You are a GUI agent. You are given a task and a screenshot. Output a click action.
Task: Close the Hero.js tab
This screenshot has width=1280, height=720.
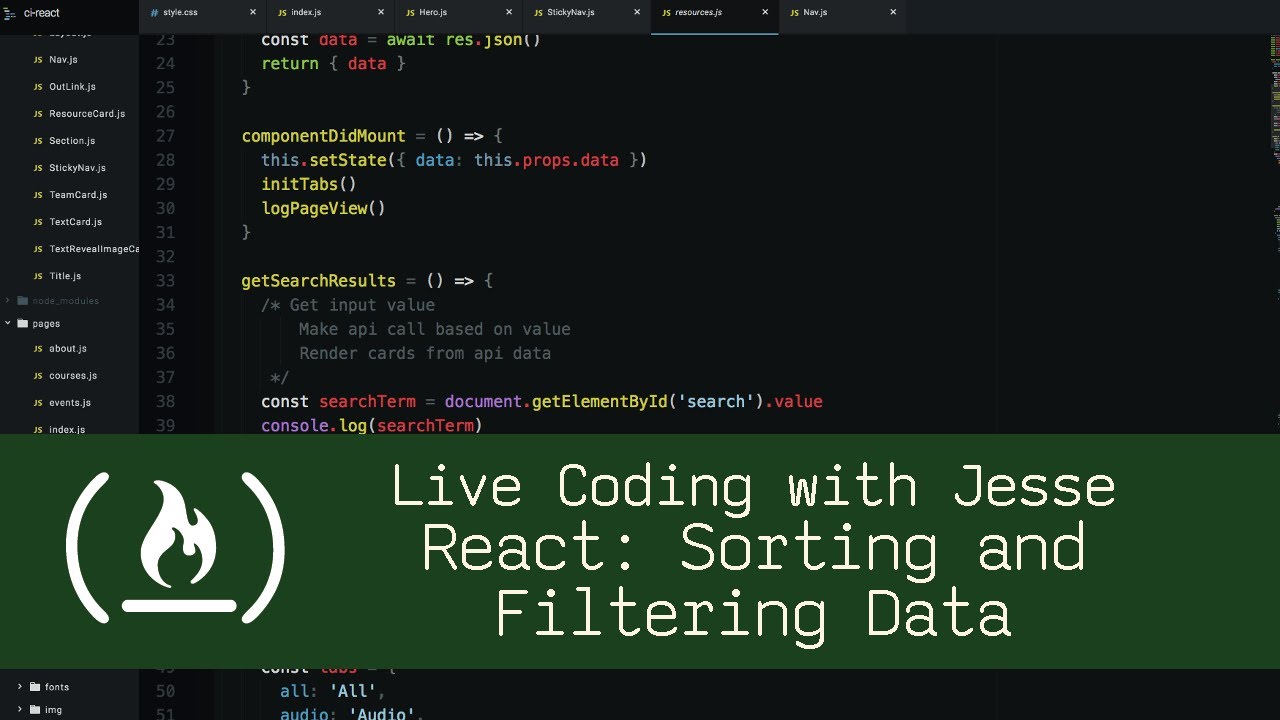(509, 12)
